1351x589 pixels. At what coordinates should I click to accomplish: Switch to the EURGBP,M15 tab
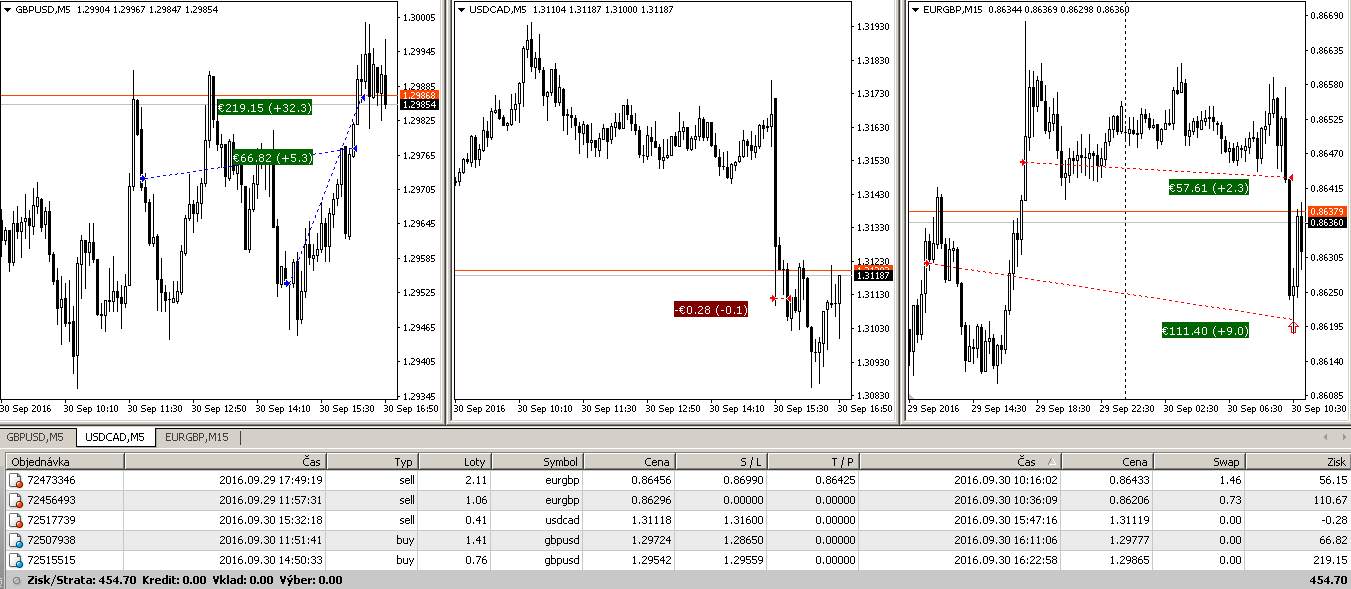pyautogui.click(x=197, y=437)
